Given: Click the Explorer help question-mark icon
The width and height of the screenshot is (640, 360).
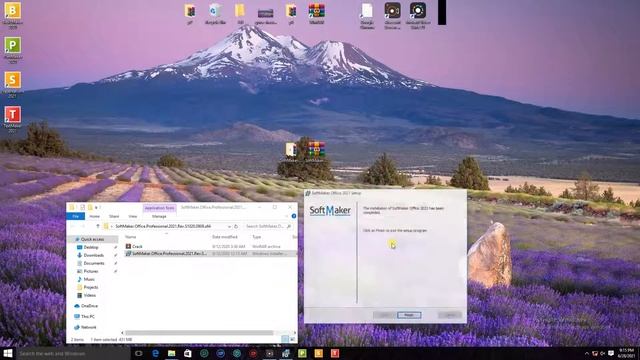Looking at the screenshot, I should pyautogui.click(x=293, y=216).
